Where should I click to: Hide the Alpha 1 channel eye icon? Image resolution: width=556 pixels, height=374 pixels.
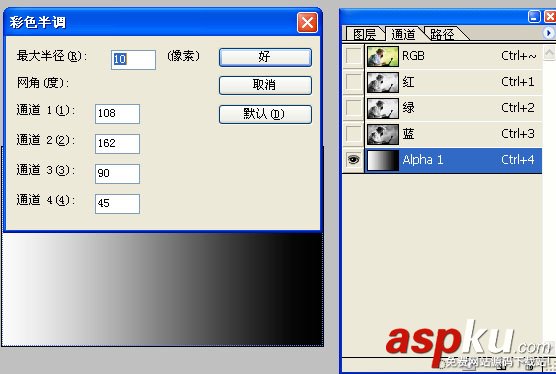[x=354, y=160]
